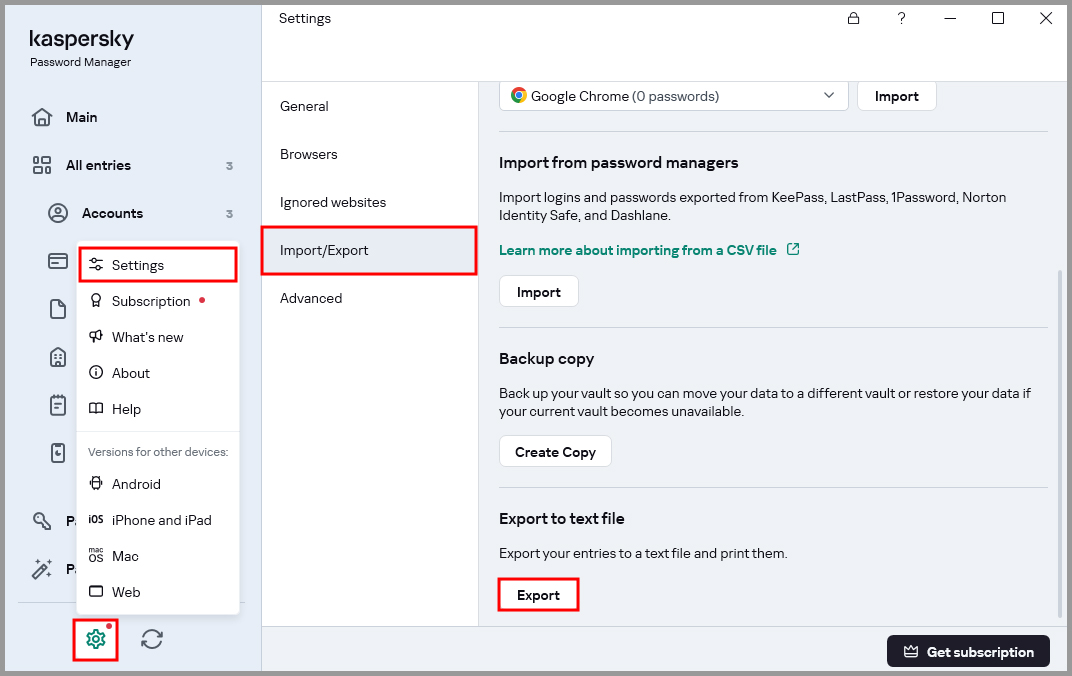Select About menu entry
Viewport: 1072px width, 676px height.
point(158,373)
